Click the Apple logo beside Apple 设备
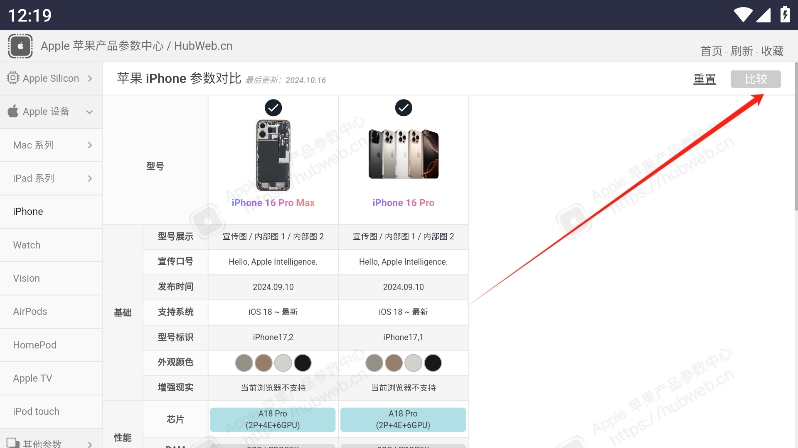 point(13,111)
